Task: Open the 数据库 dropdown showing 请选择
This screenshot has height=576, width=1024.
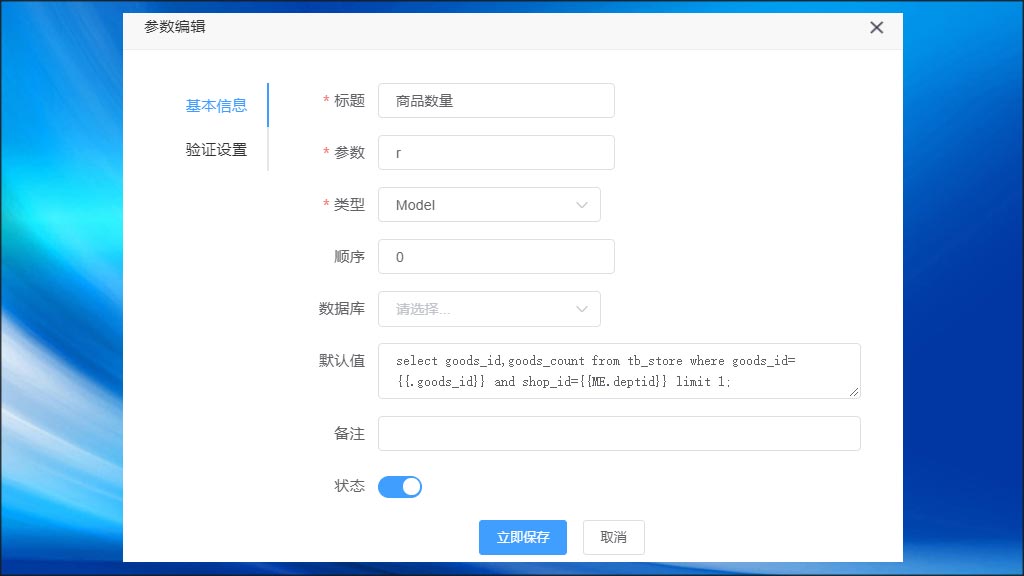Action: [489, 308]
